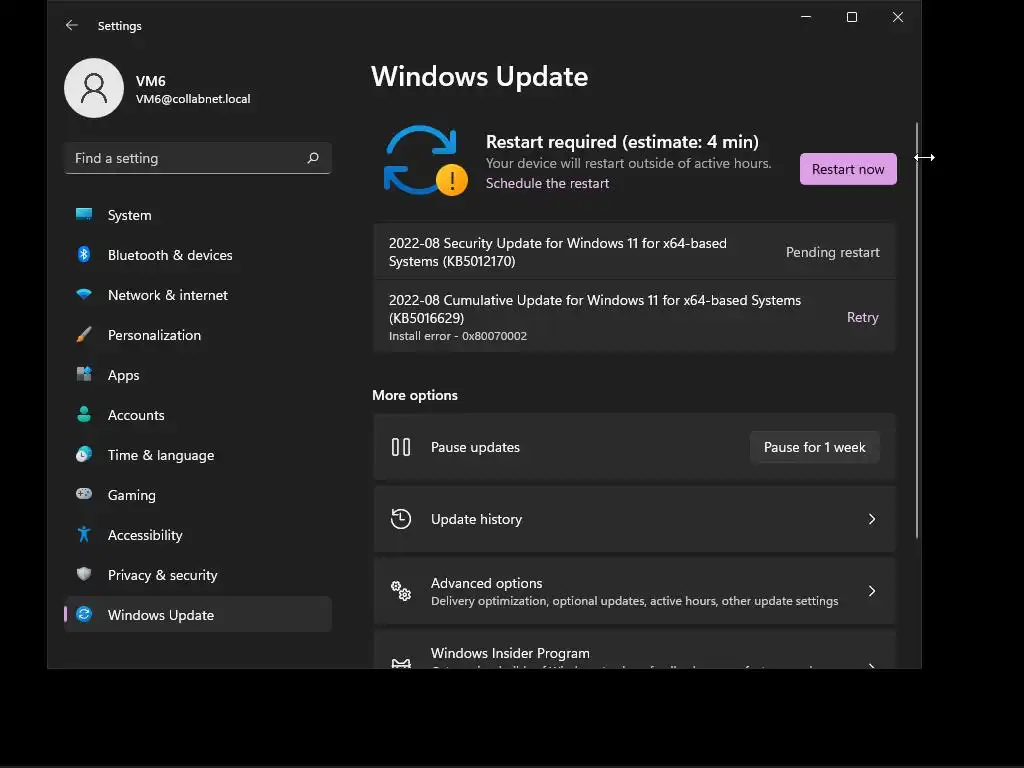This screenshot has height=768, width=1024.
Task: Retry the KB5016629 cumulative update
Action: click(x=862, y=317)
